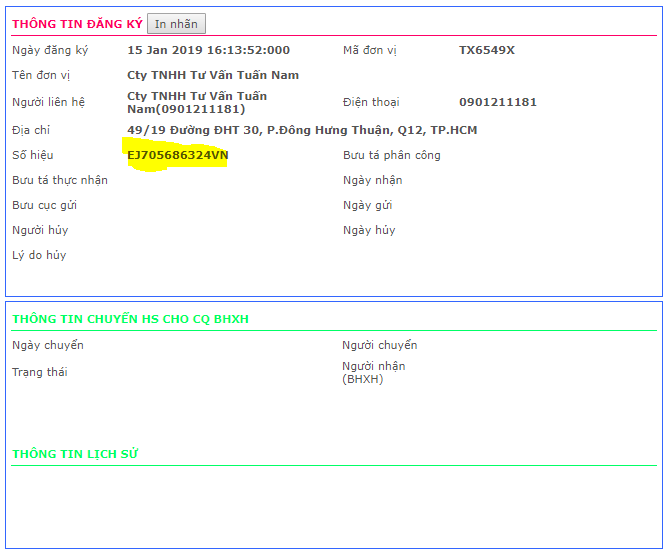The height and width of the screenshot is (555, 668).
Task: Click the "Ngày hủy" label
Action: point(369,230)
